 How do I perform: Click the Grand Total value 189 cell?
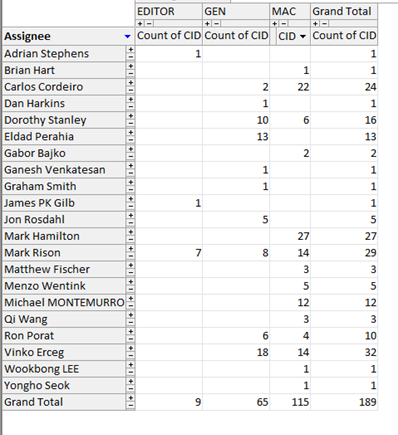point(344,402)
